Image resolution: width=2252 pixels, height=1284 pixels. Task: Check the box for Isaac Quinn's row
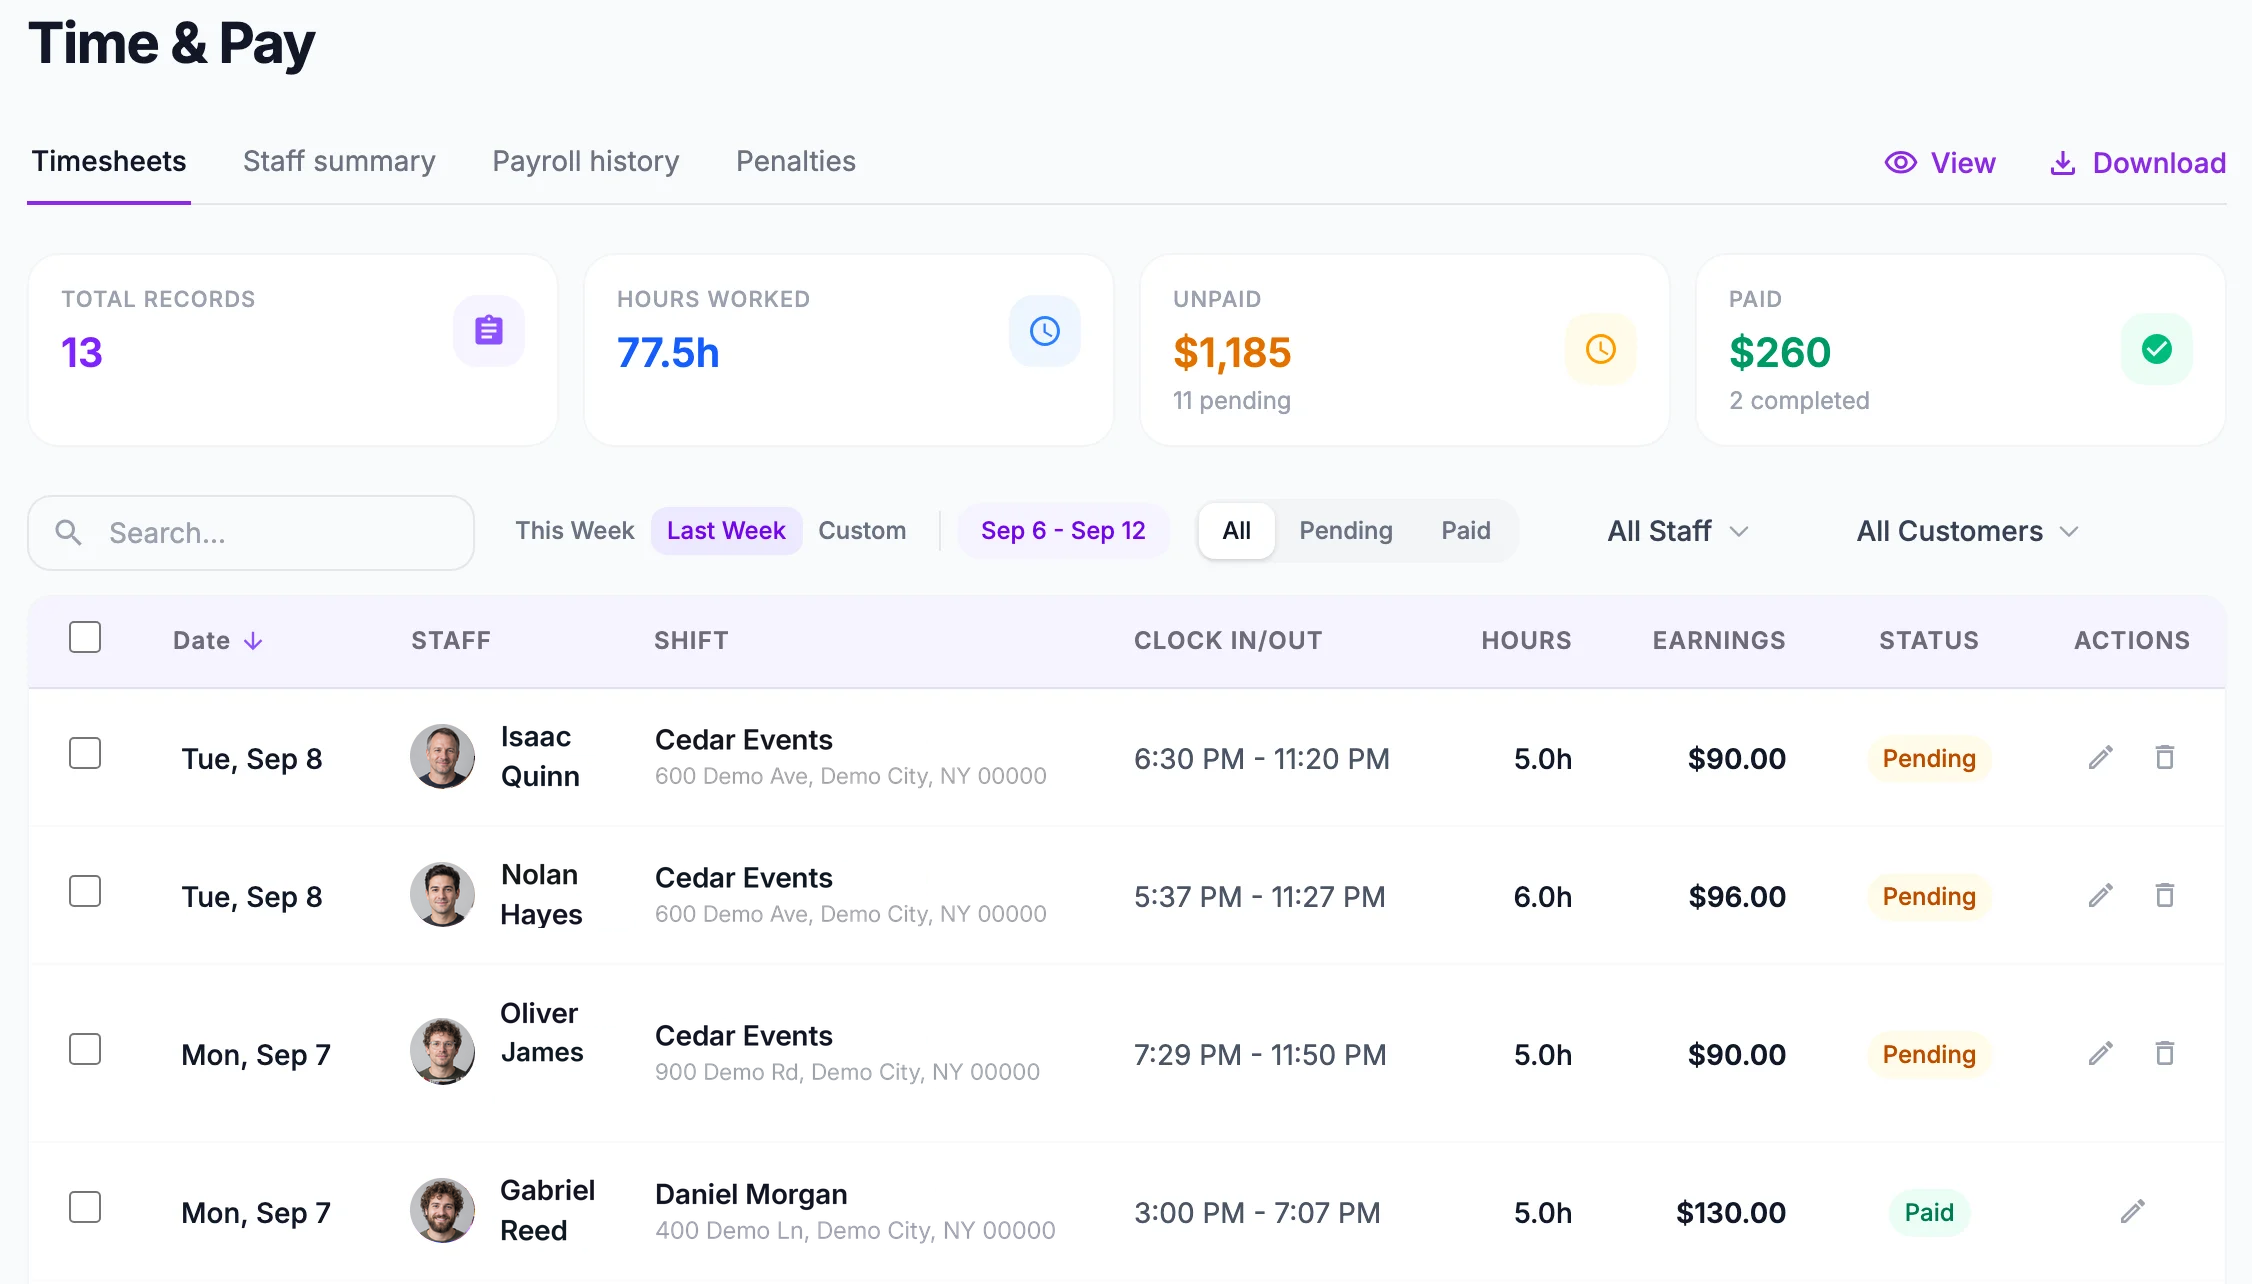[x=85, y=753]
